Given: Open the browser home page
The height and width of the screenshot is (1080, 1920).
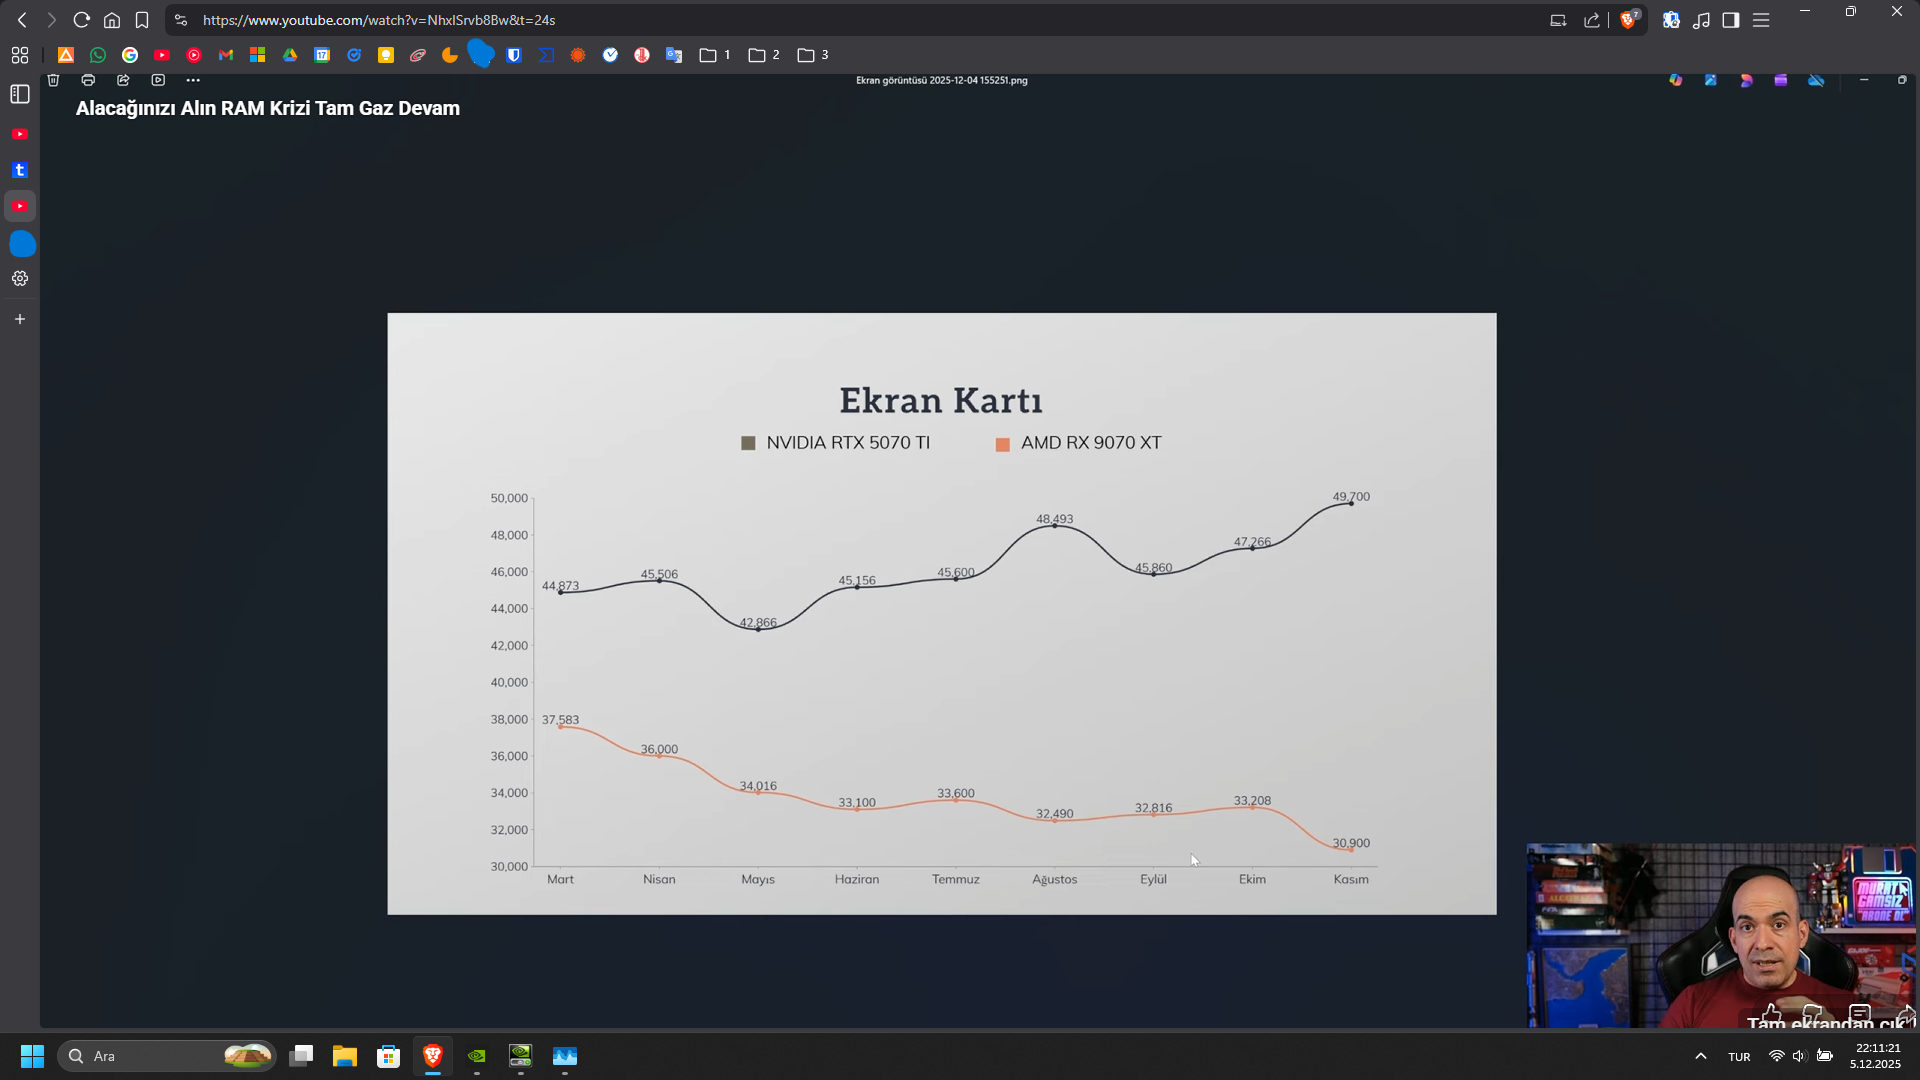Looking at the screenshot, I should click(x=112, y=20).
